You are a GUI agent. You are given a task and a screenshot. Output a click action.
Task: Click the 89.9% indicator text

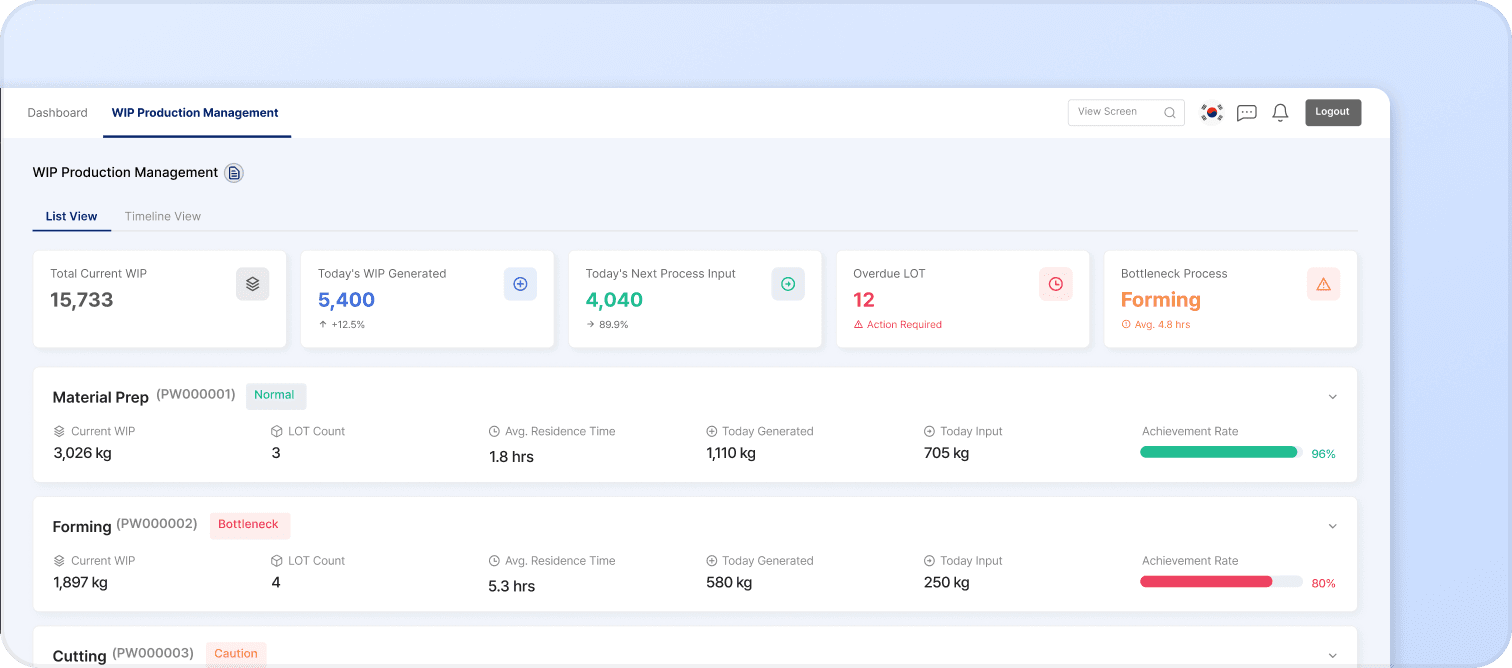pos(614,325)
